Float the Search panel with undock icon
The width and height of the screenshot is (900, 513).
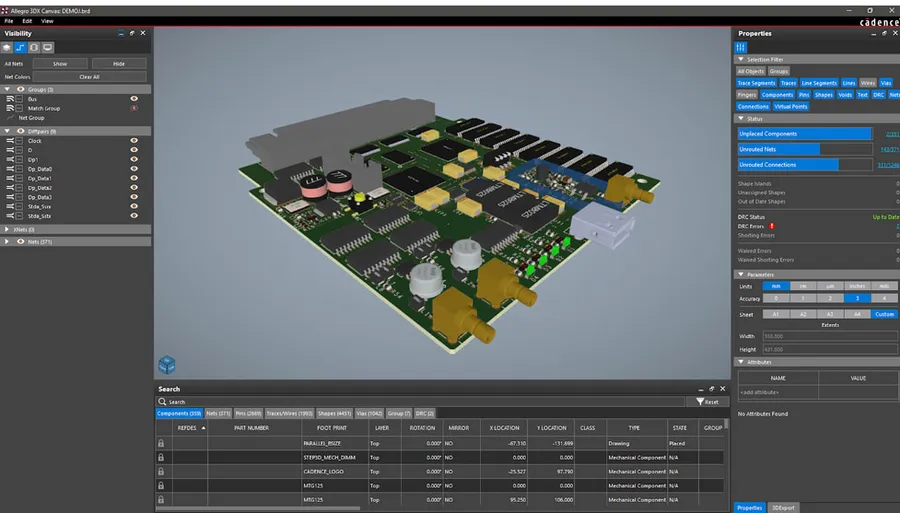tap(712, 388)
